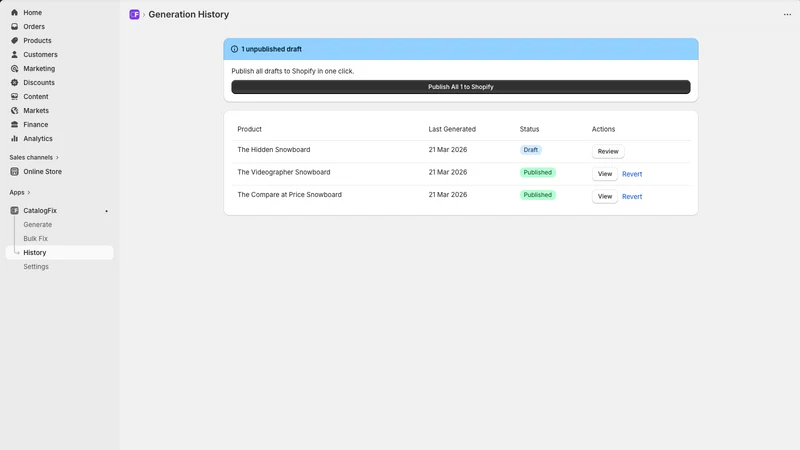View The Compare at Price Snowboard generation

[605, 196]
